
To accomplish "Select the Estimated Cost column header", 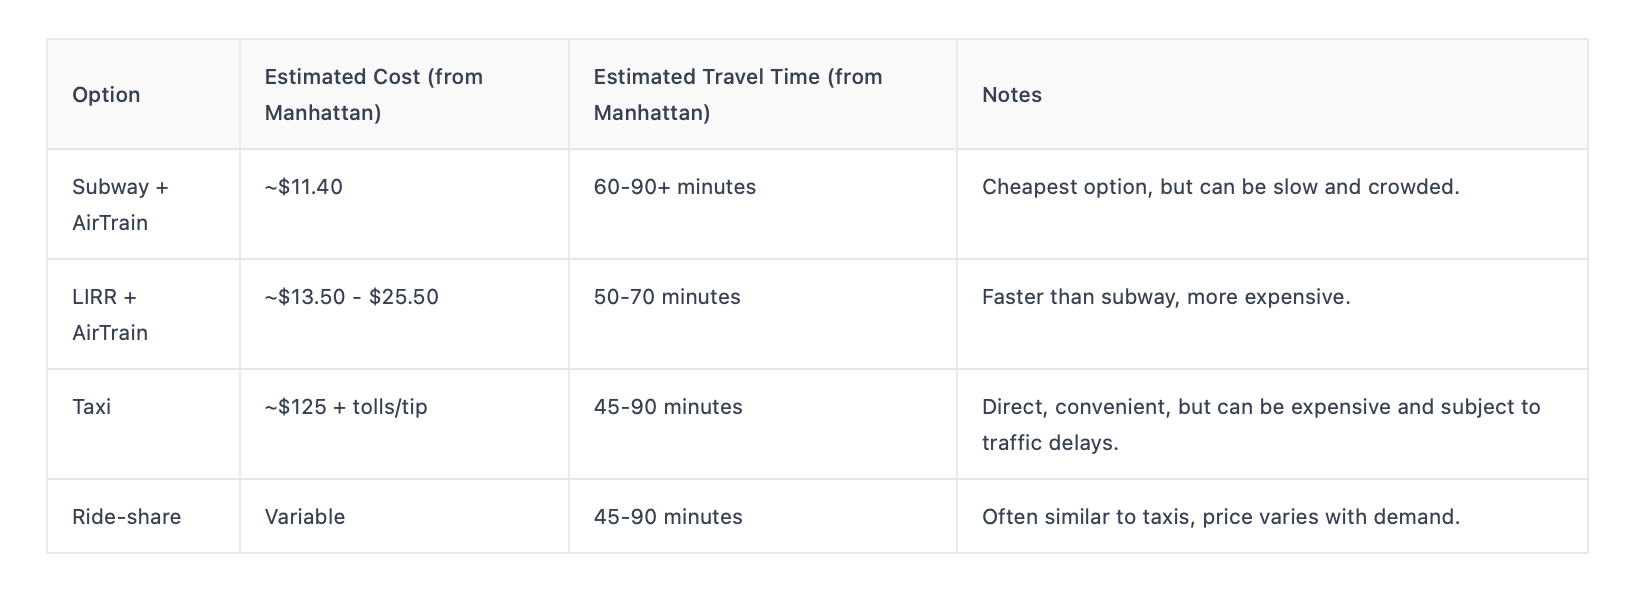I will pos(404,95).
